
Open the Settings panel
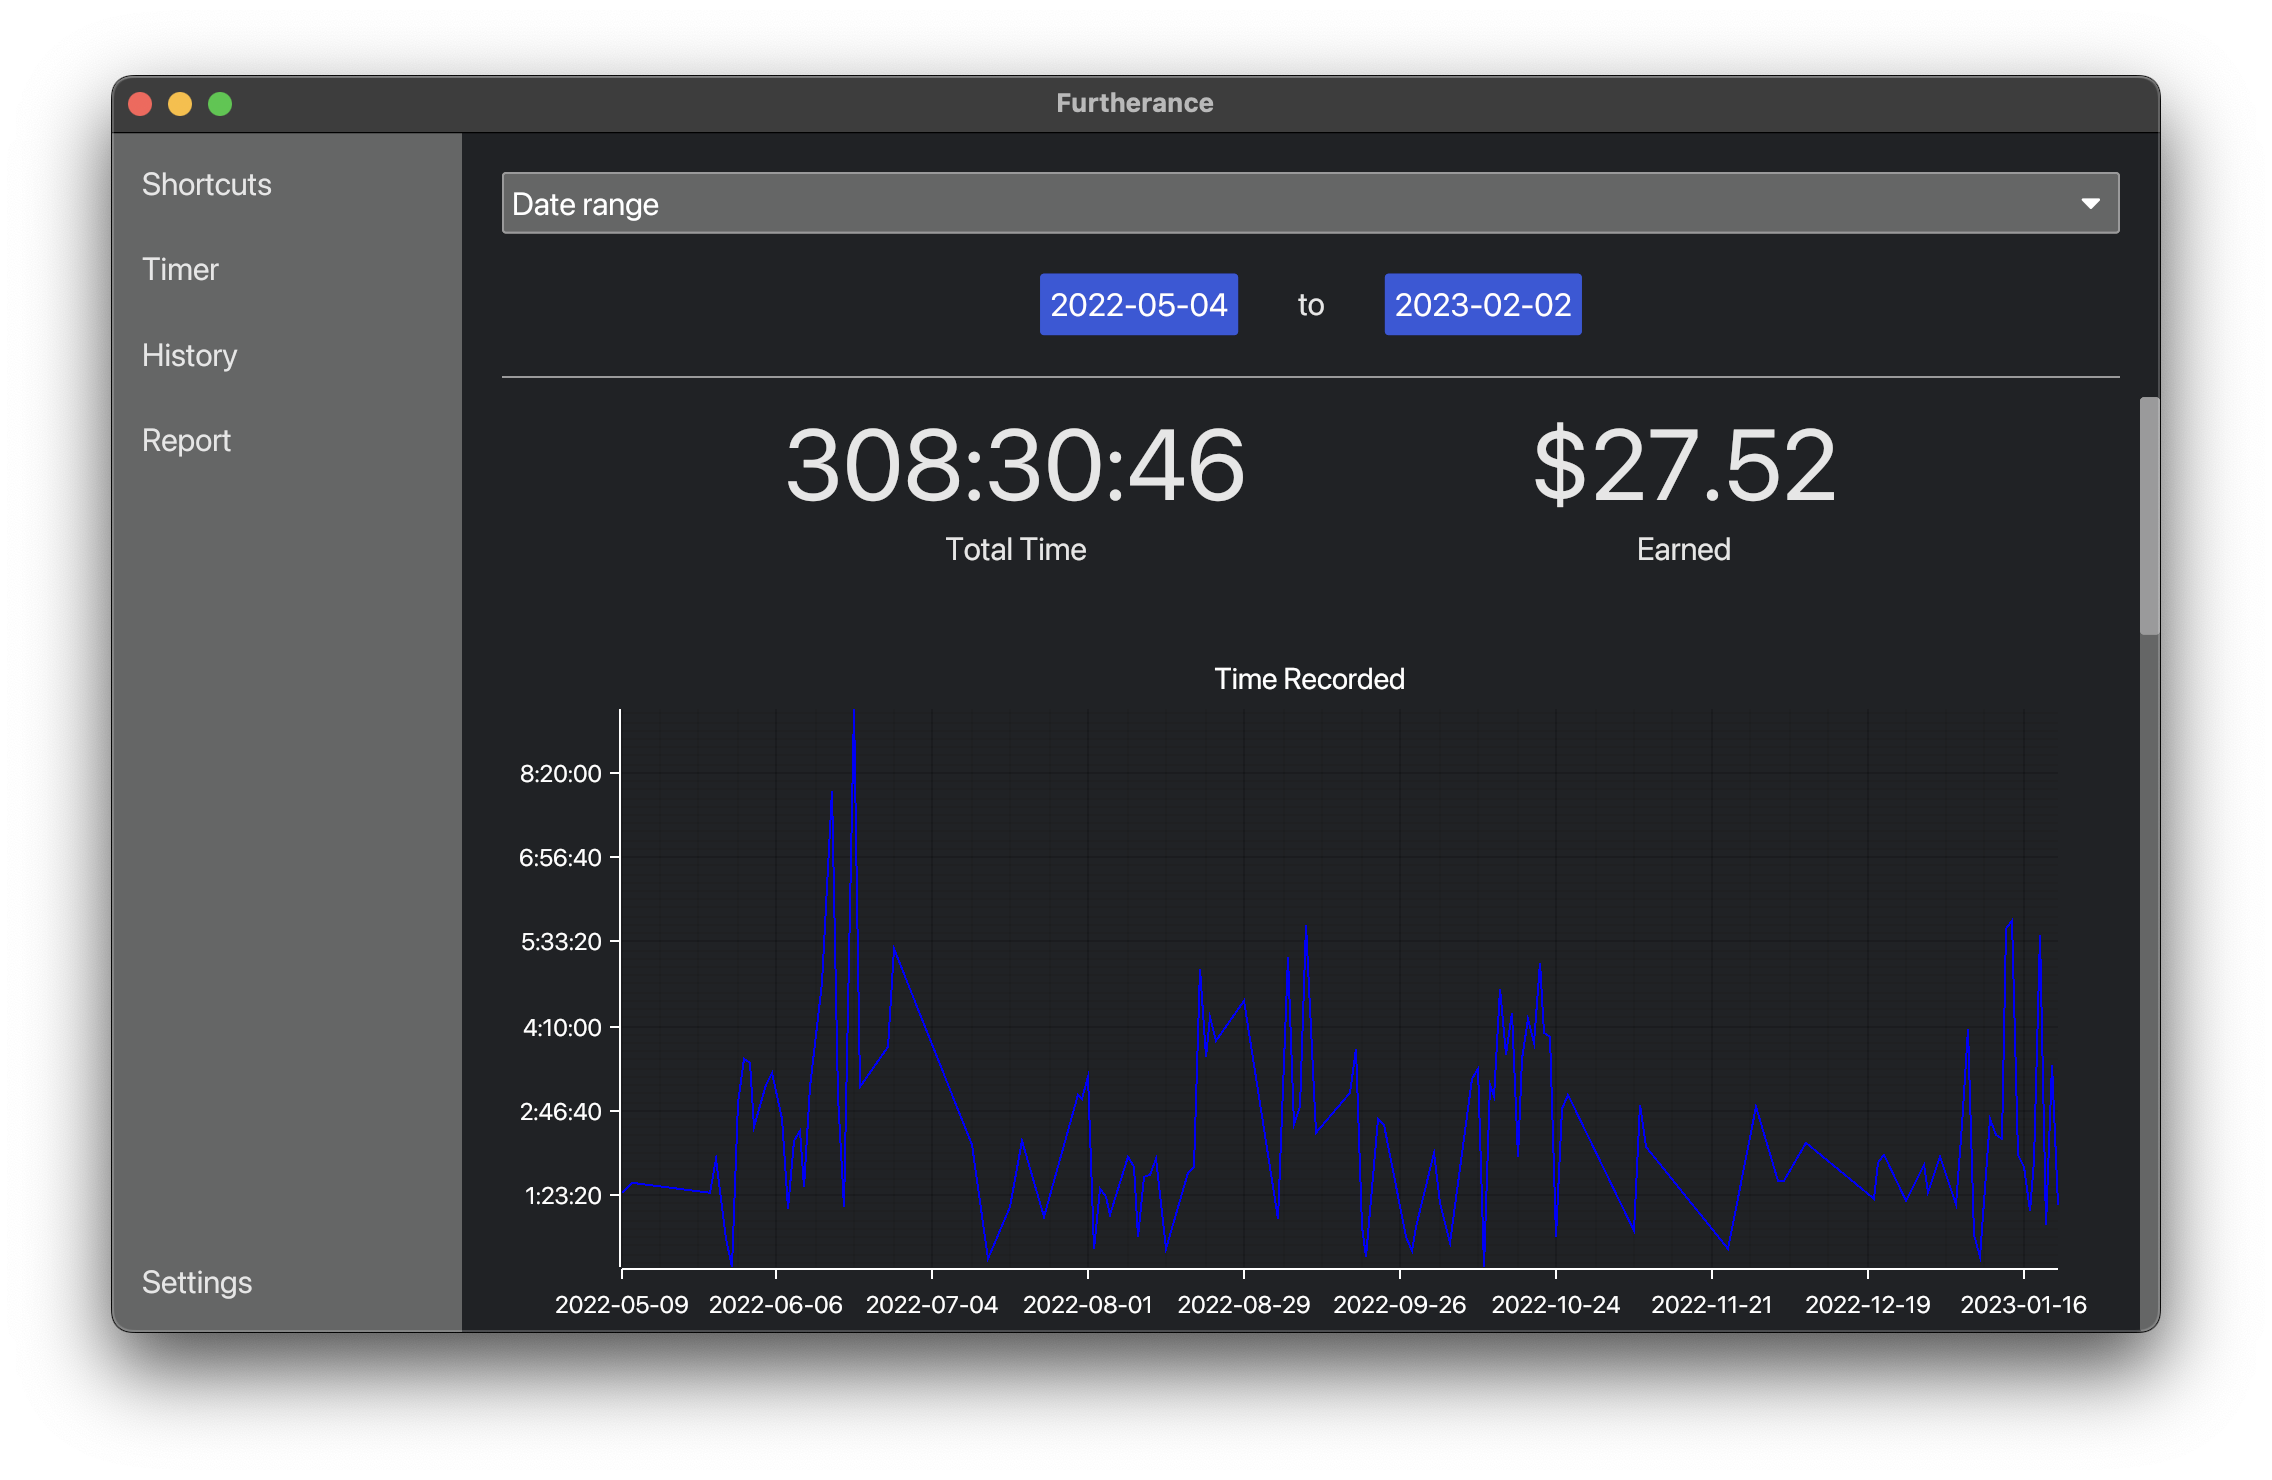pos(197,1281)
